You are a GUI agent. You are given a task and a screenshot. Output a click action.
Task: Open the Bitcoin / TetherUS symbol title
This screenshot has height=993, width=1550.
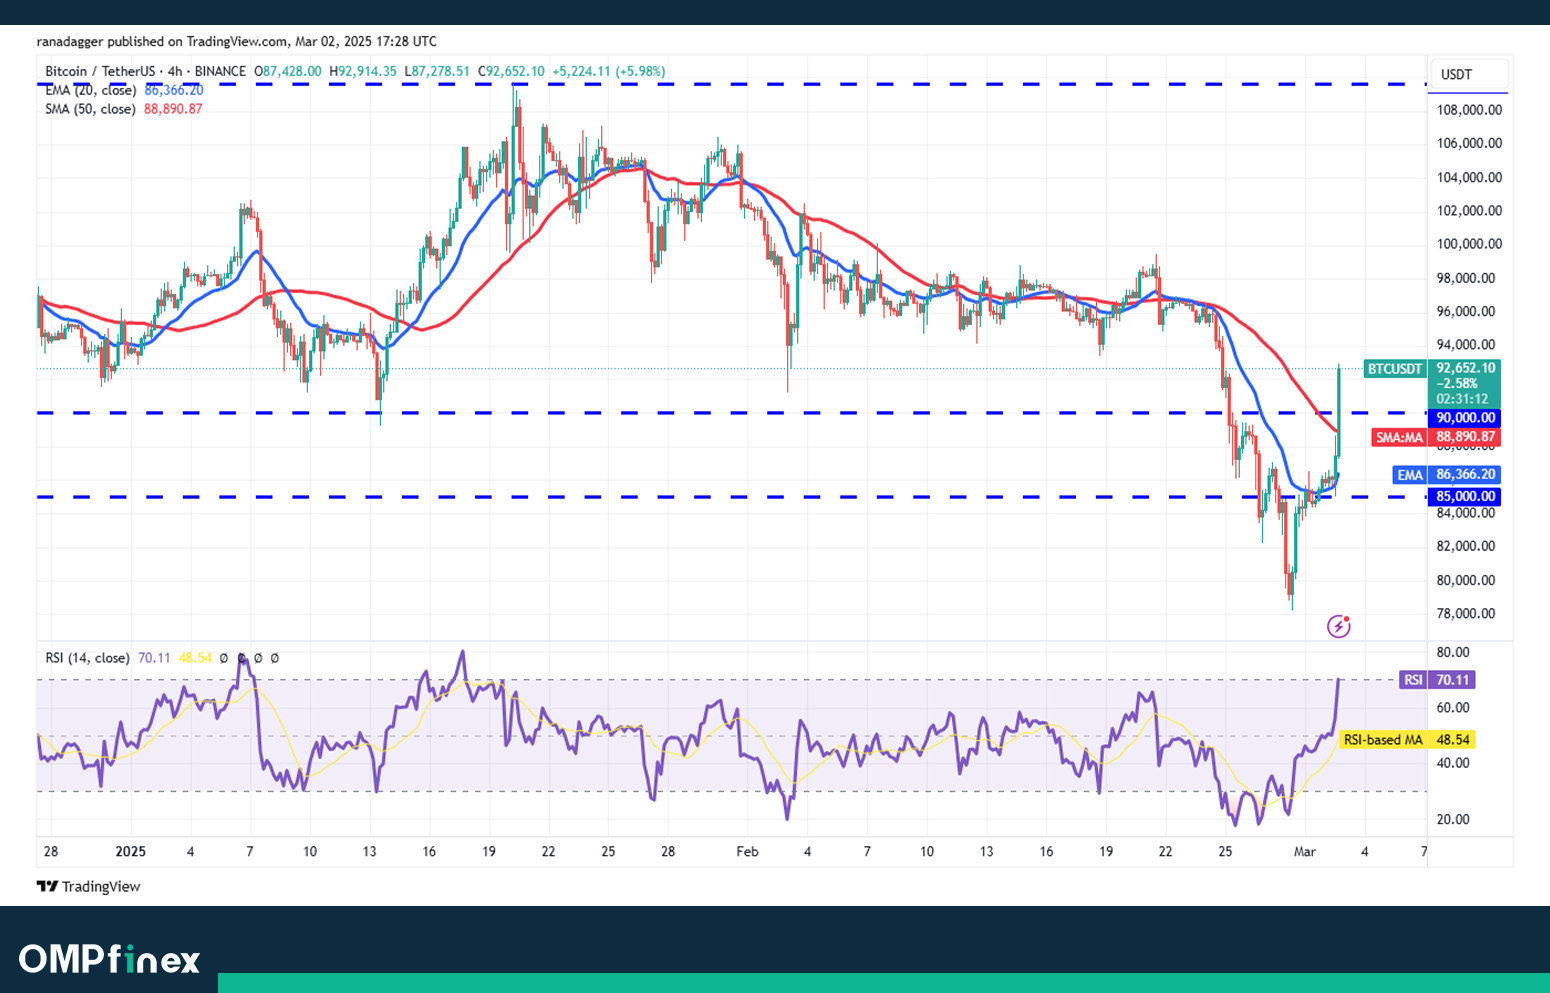coord(100,71)
